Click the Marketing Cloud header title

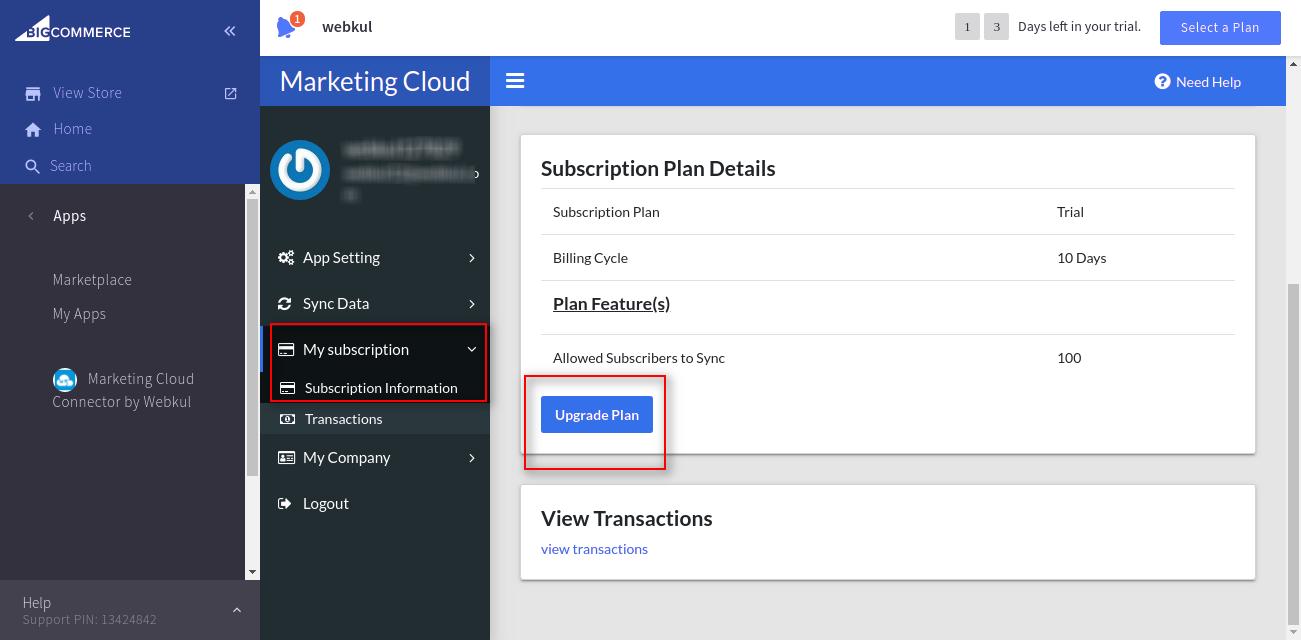point(375,81)
